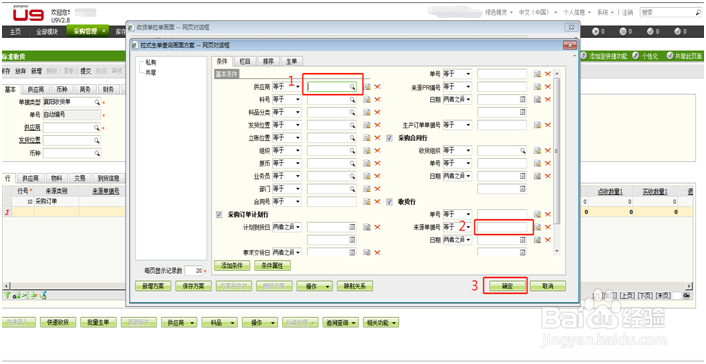Open the lookup magnifier in 业务员 field

(x=353, y=176)
